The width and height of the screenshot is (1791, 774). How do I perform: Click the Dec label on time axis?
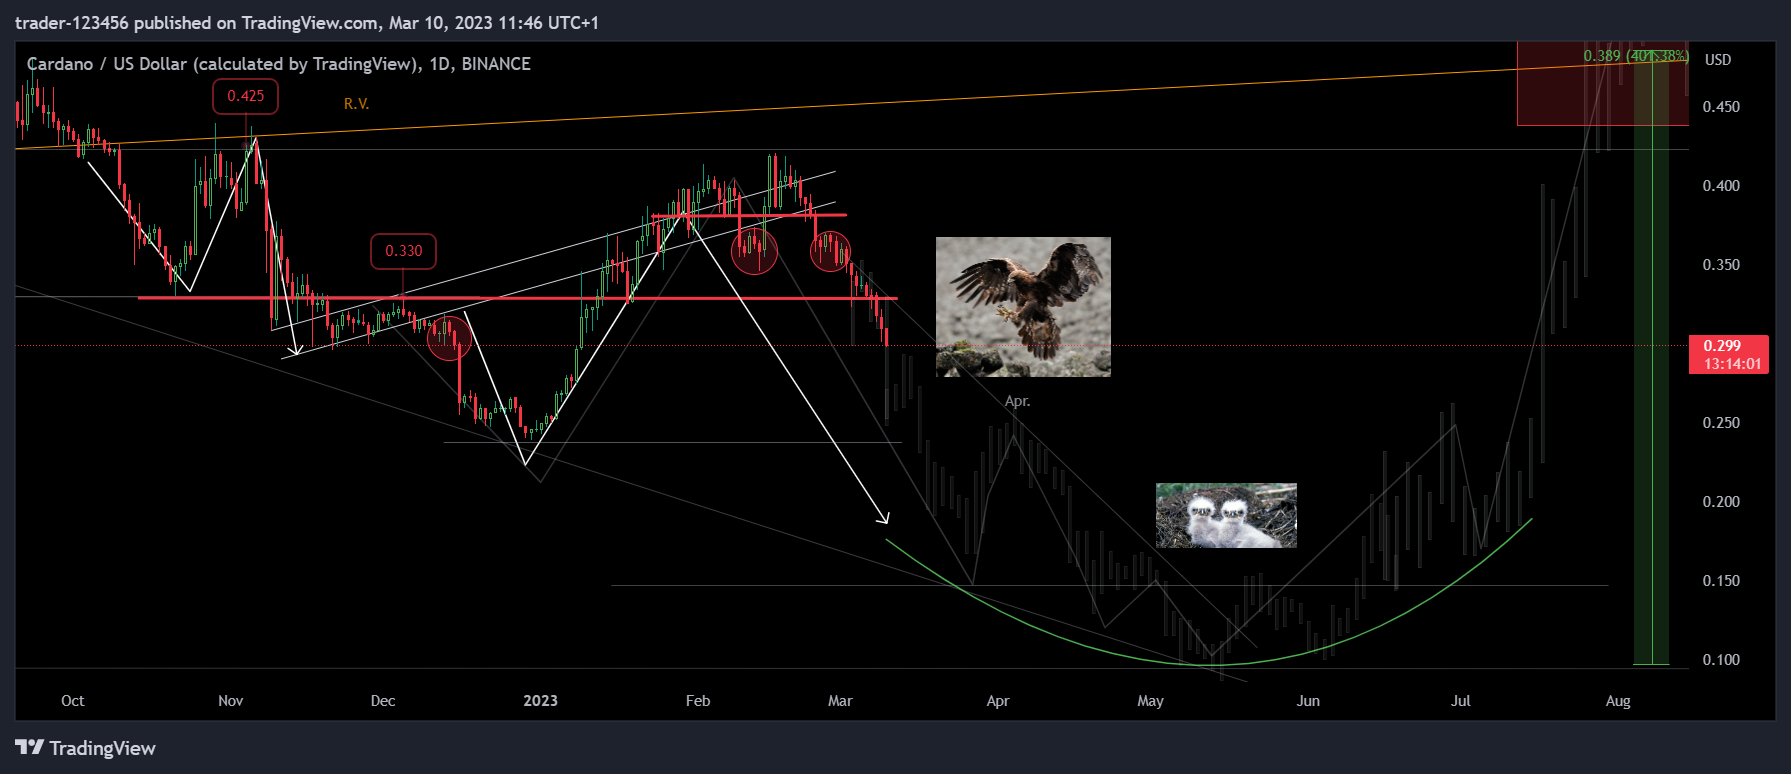(x=383, y=701)
